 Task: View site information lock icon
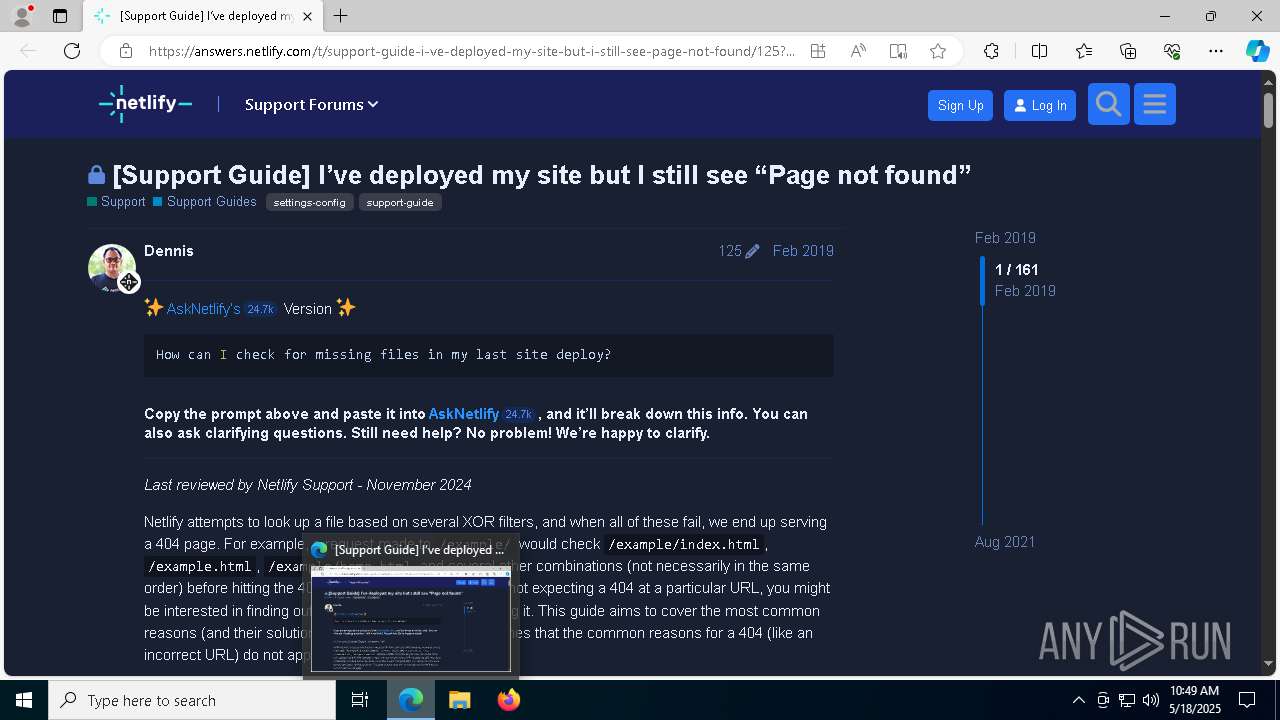125,51
